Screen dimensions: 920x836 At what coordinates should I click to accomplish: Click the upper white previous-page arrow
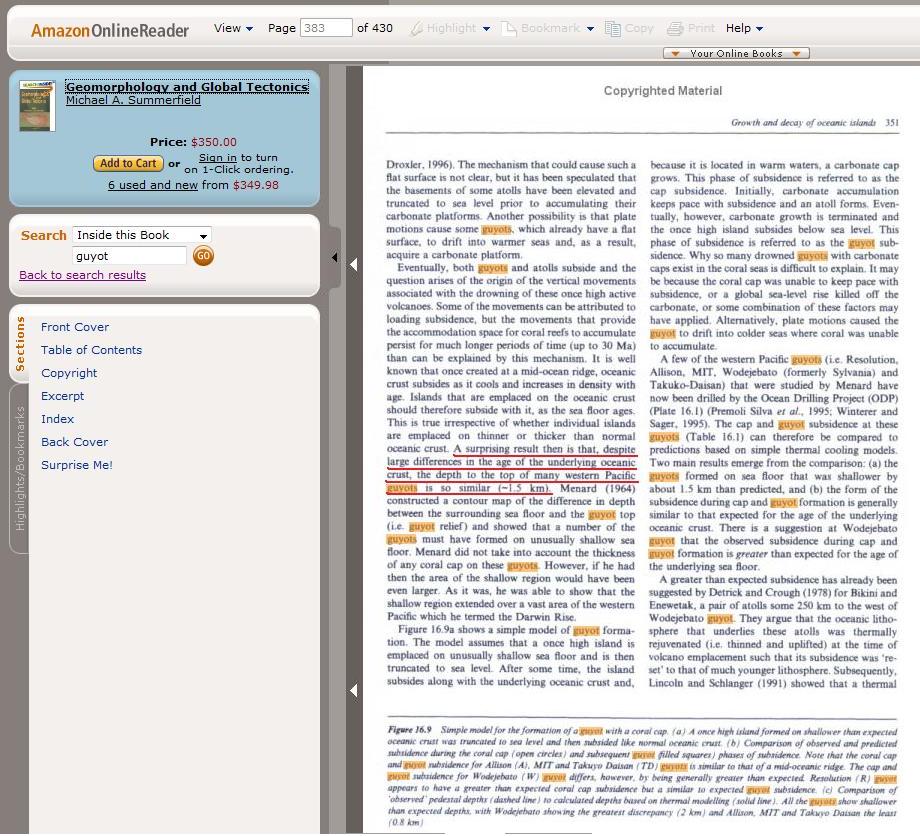(354, 265)
